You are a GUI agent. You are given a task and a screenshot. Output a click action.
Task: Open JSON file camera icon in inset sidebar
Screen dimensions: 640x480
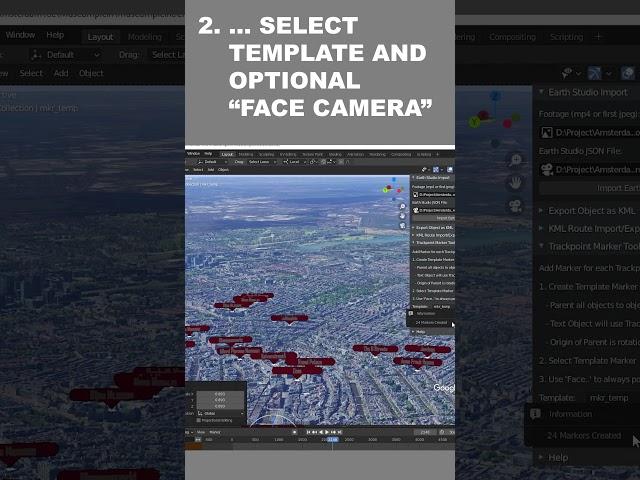click(x=416, y=210)
